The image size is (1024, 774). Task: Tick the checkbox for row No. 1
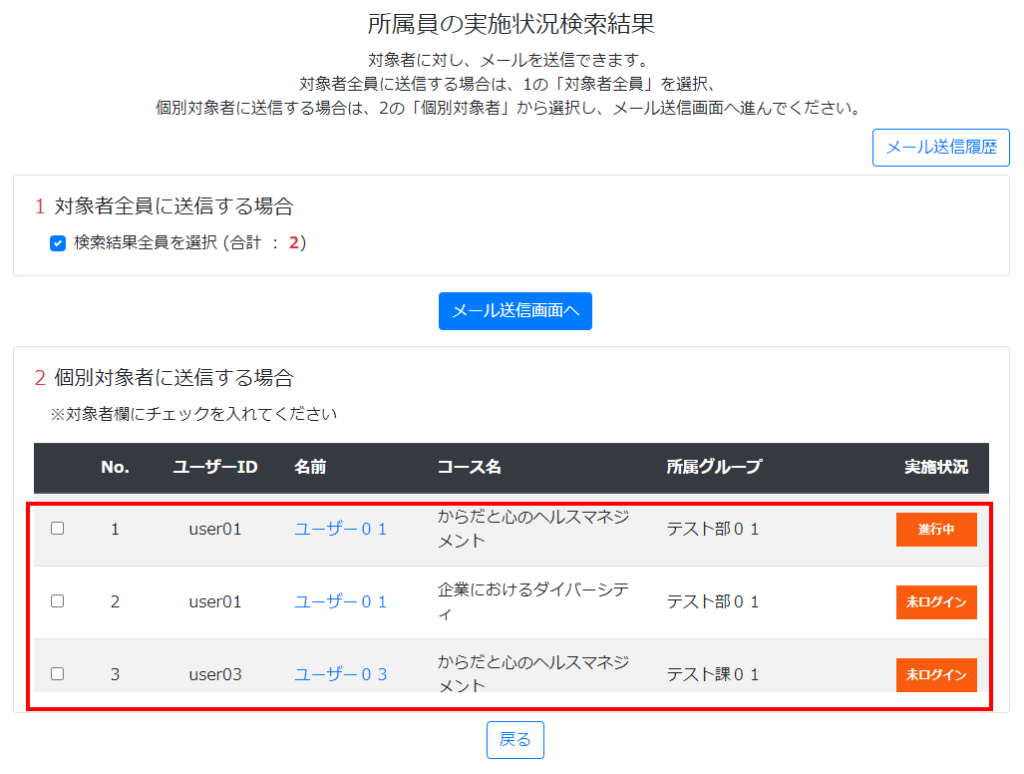click(x=58, y=529)
